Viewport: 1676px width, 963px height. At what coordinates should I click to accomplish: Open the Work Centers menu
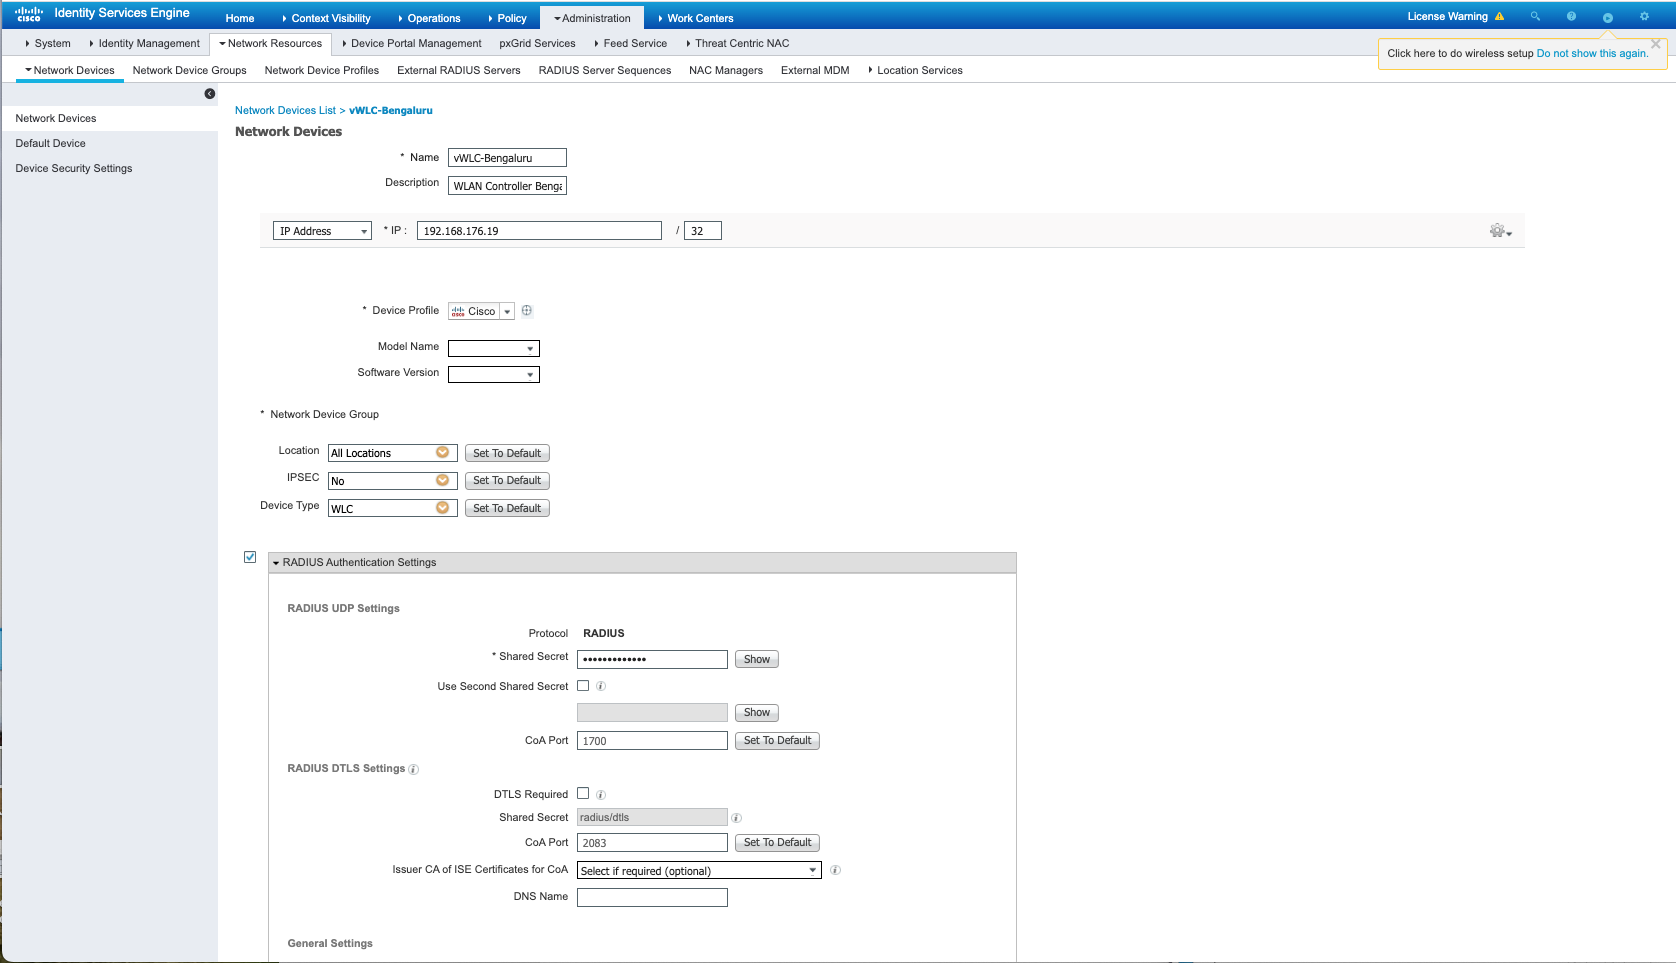[696, 18]
